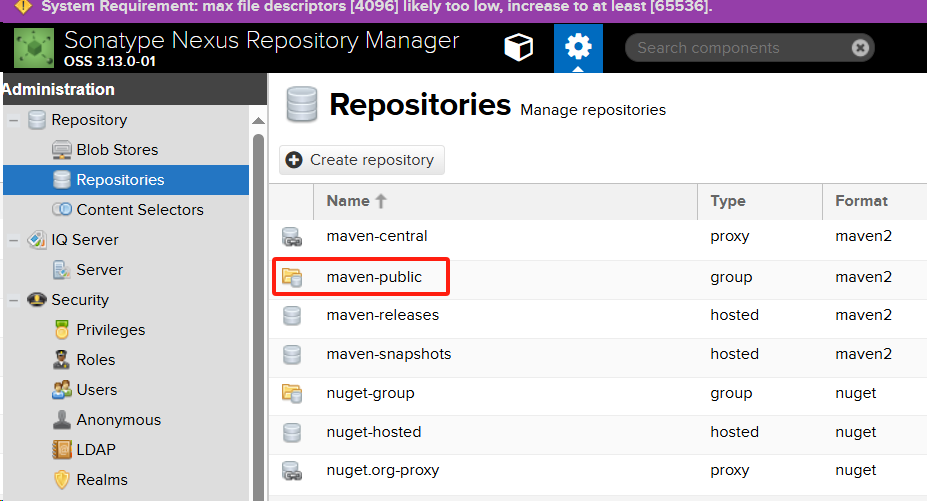Click the maven-public group folder icon
The width and height of the screenshot is (927, 501).
point(292,277)
